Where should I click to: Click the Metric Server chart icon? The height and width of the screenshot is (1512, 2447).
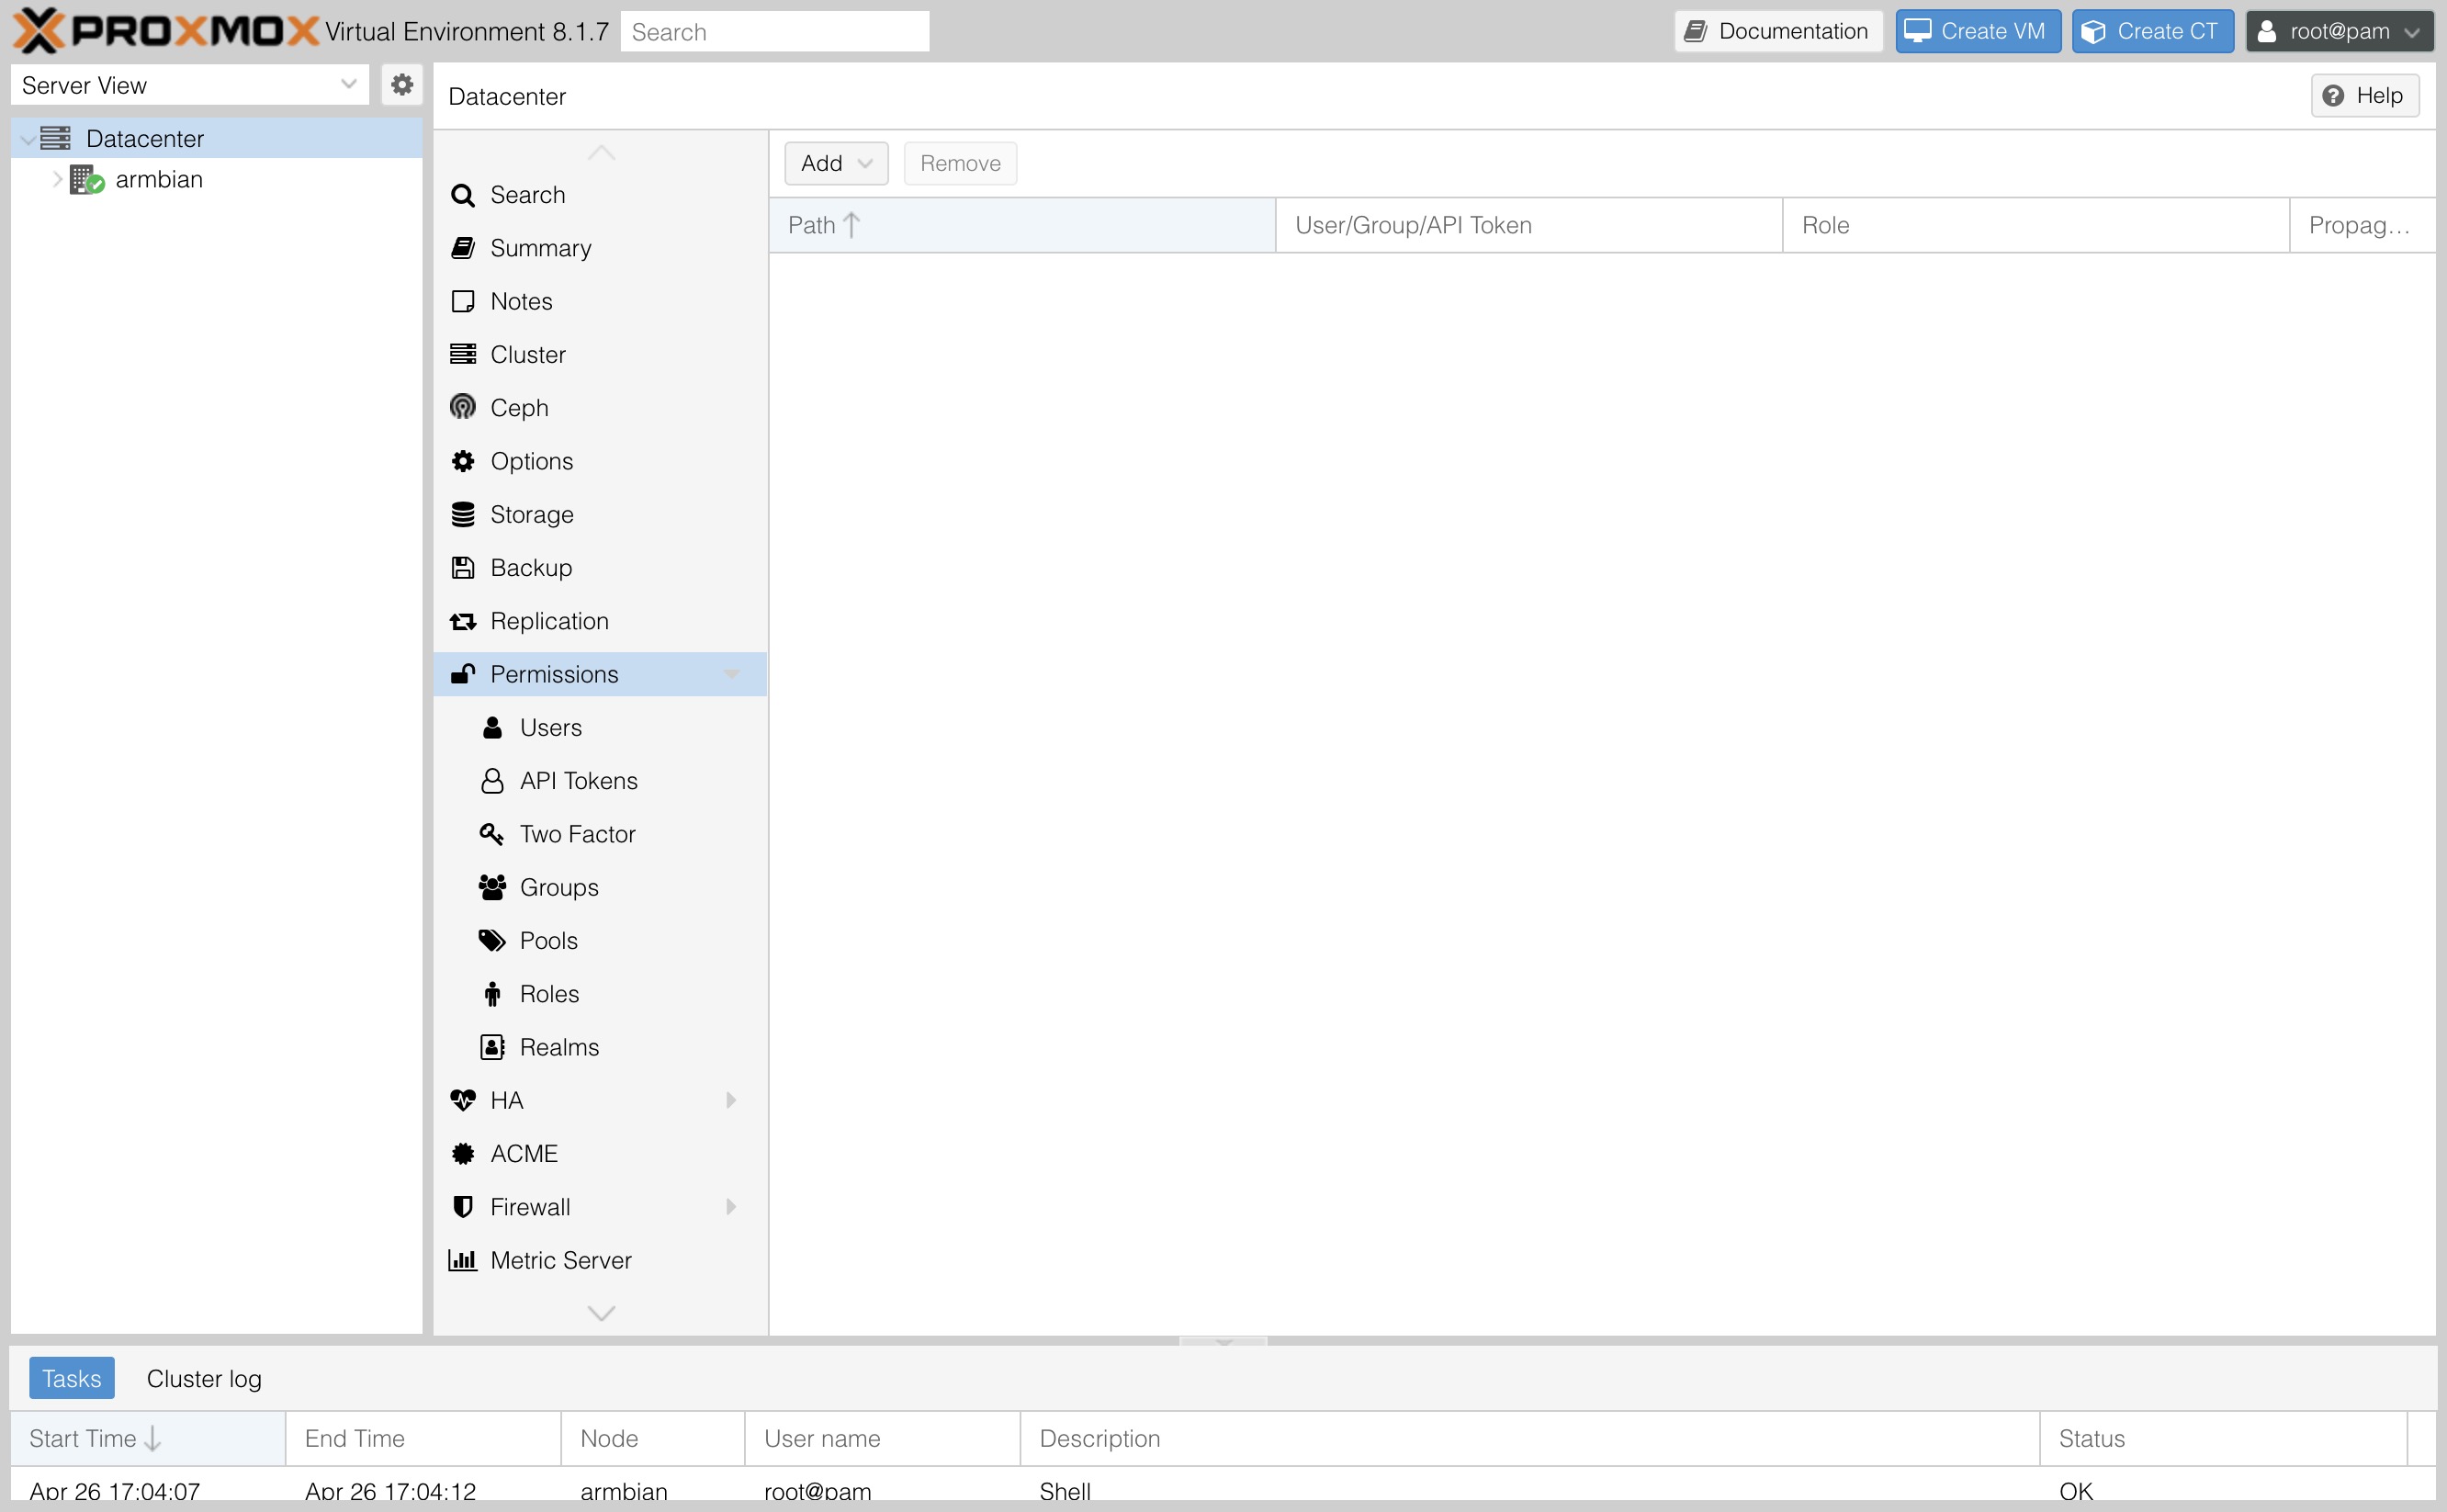coord(463,1260)
